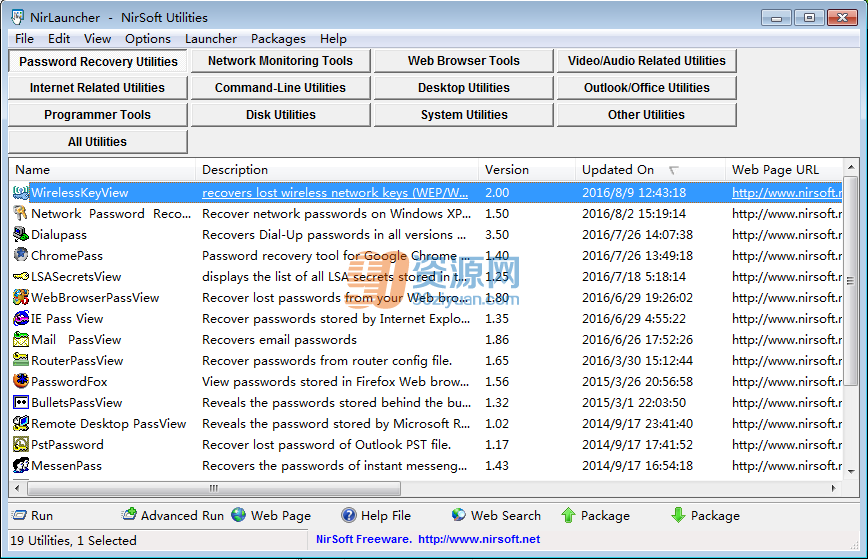The image size is (868, 560).
Task: Select Password Recovery Utilities category
Action: (98, 61)
